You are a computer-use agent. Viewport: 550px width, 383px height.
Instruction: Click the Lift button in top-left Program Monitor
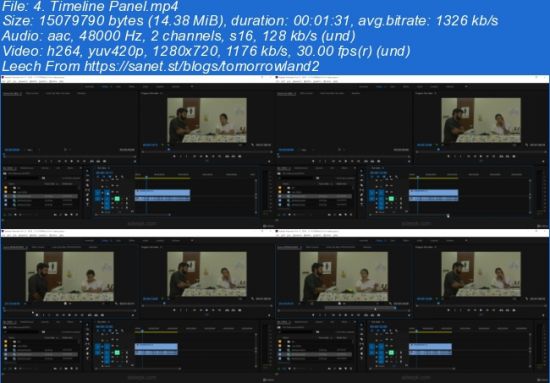(x=227, y=156)
